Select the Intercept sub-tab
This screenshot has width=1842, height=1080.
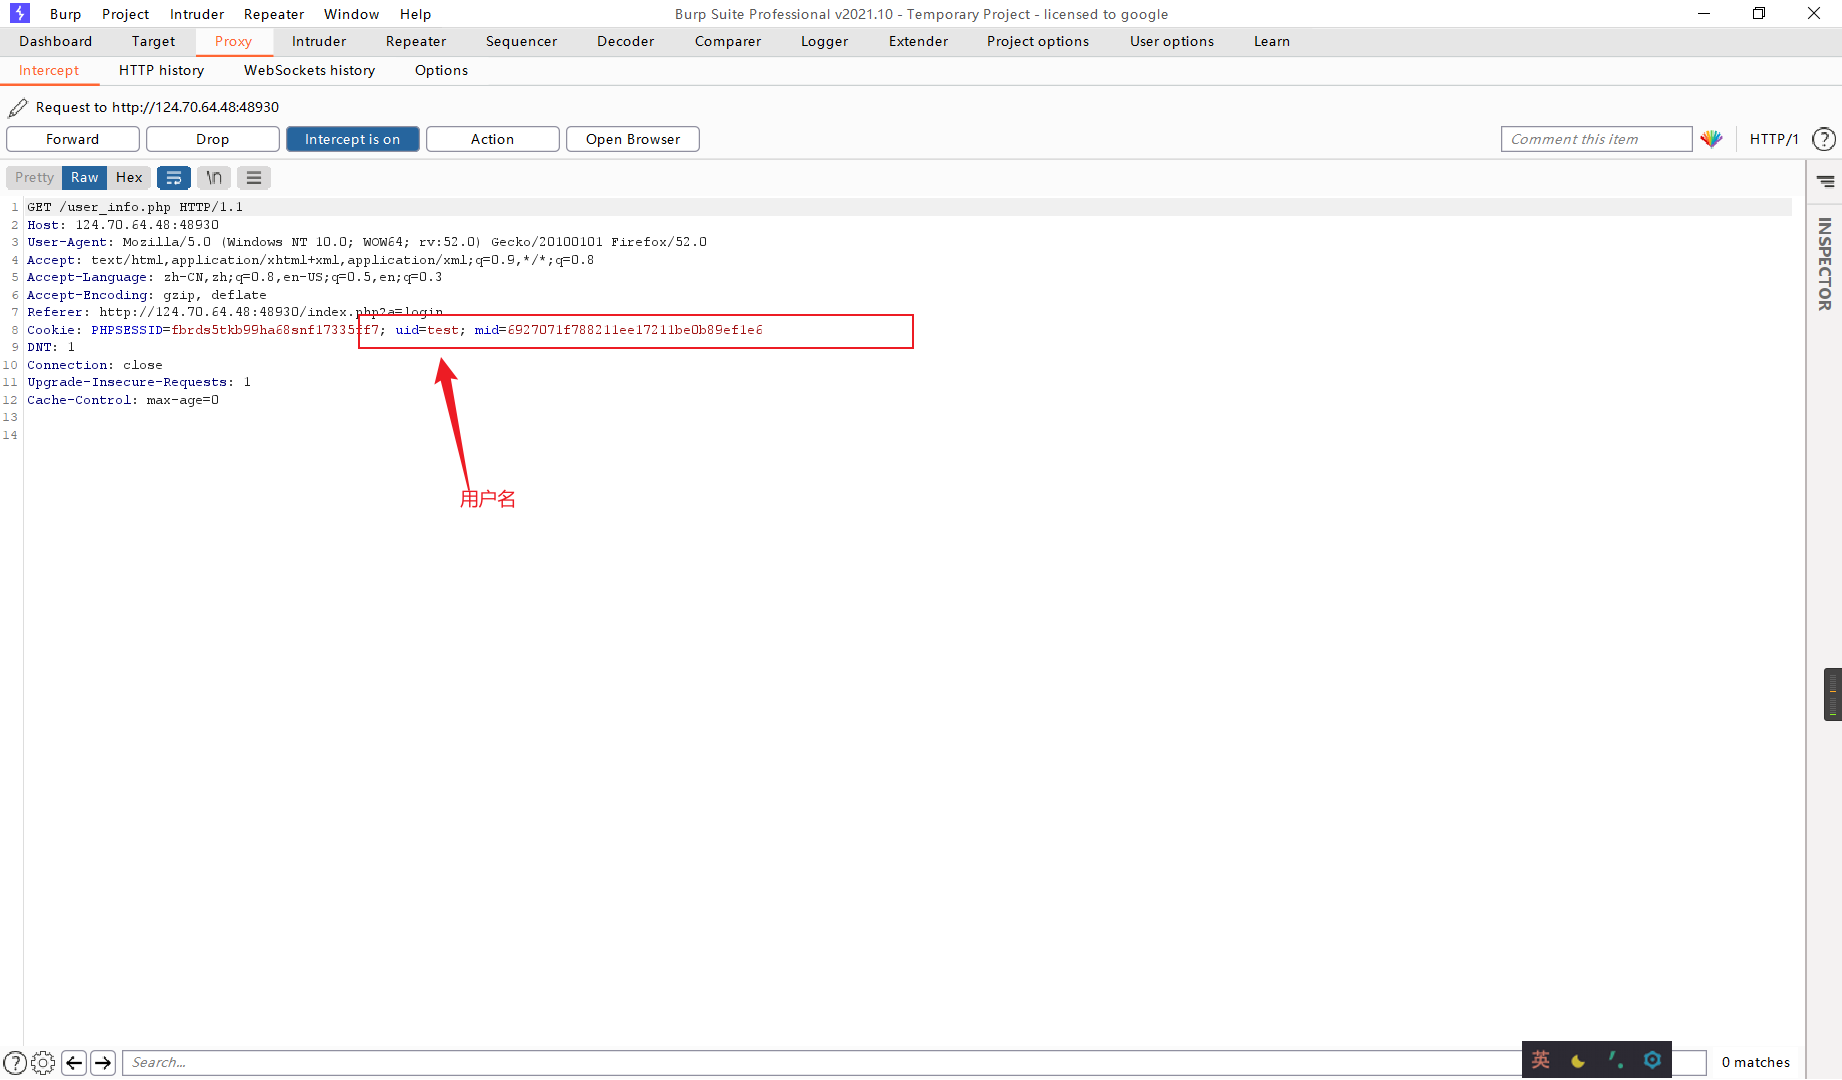click(x=49, y=70)
